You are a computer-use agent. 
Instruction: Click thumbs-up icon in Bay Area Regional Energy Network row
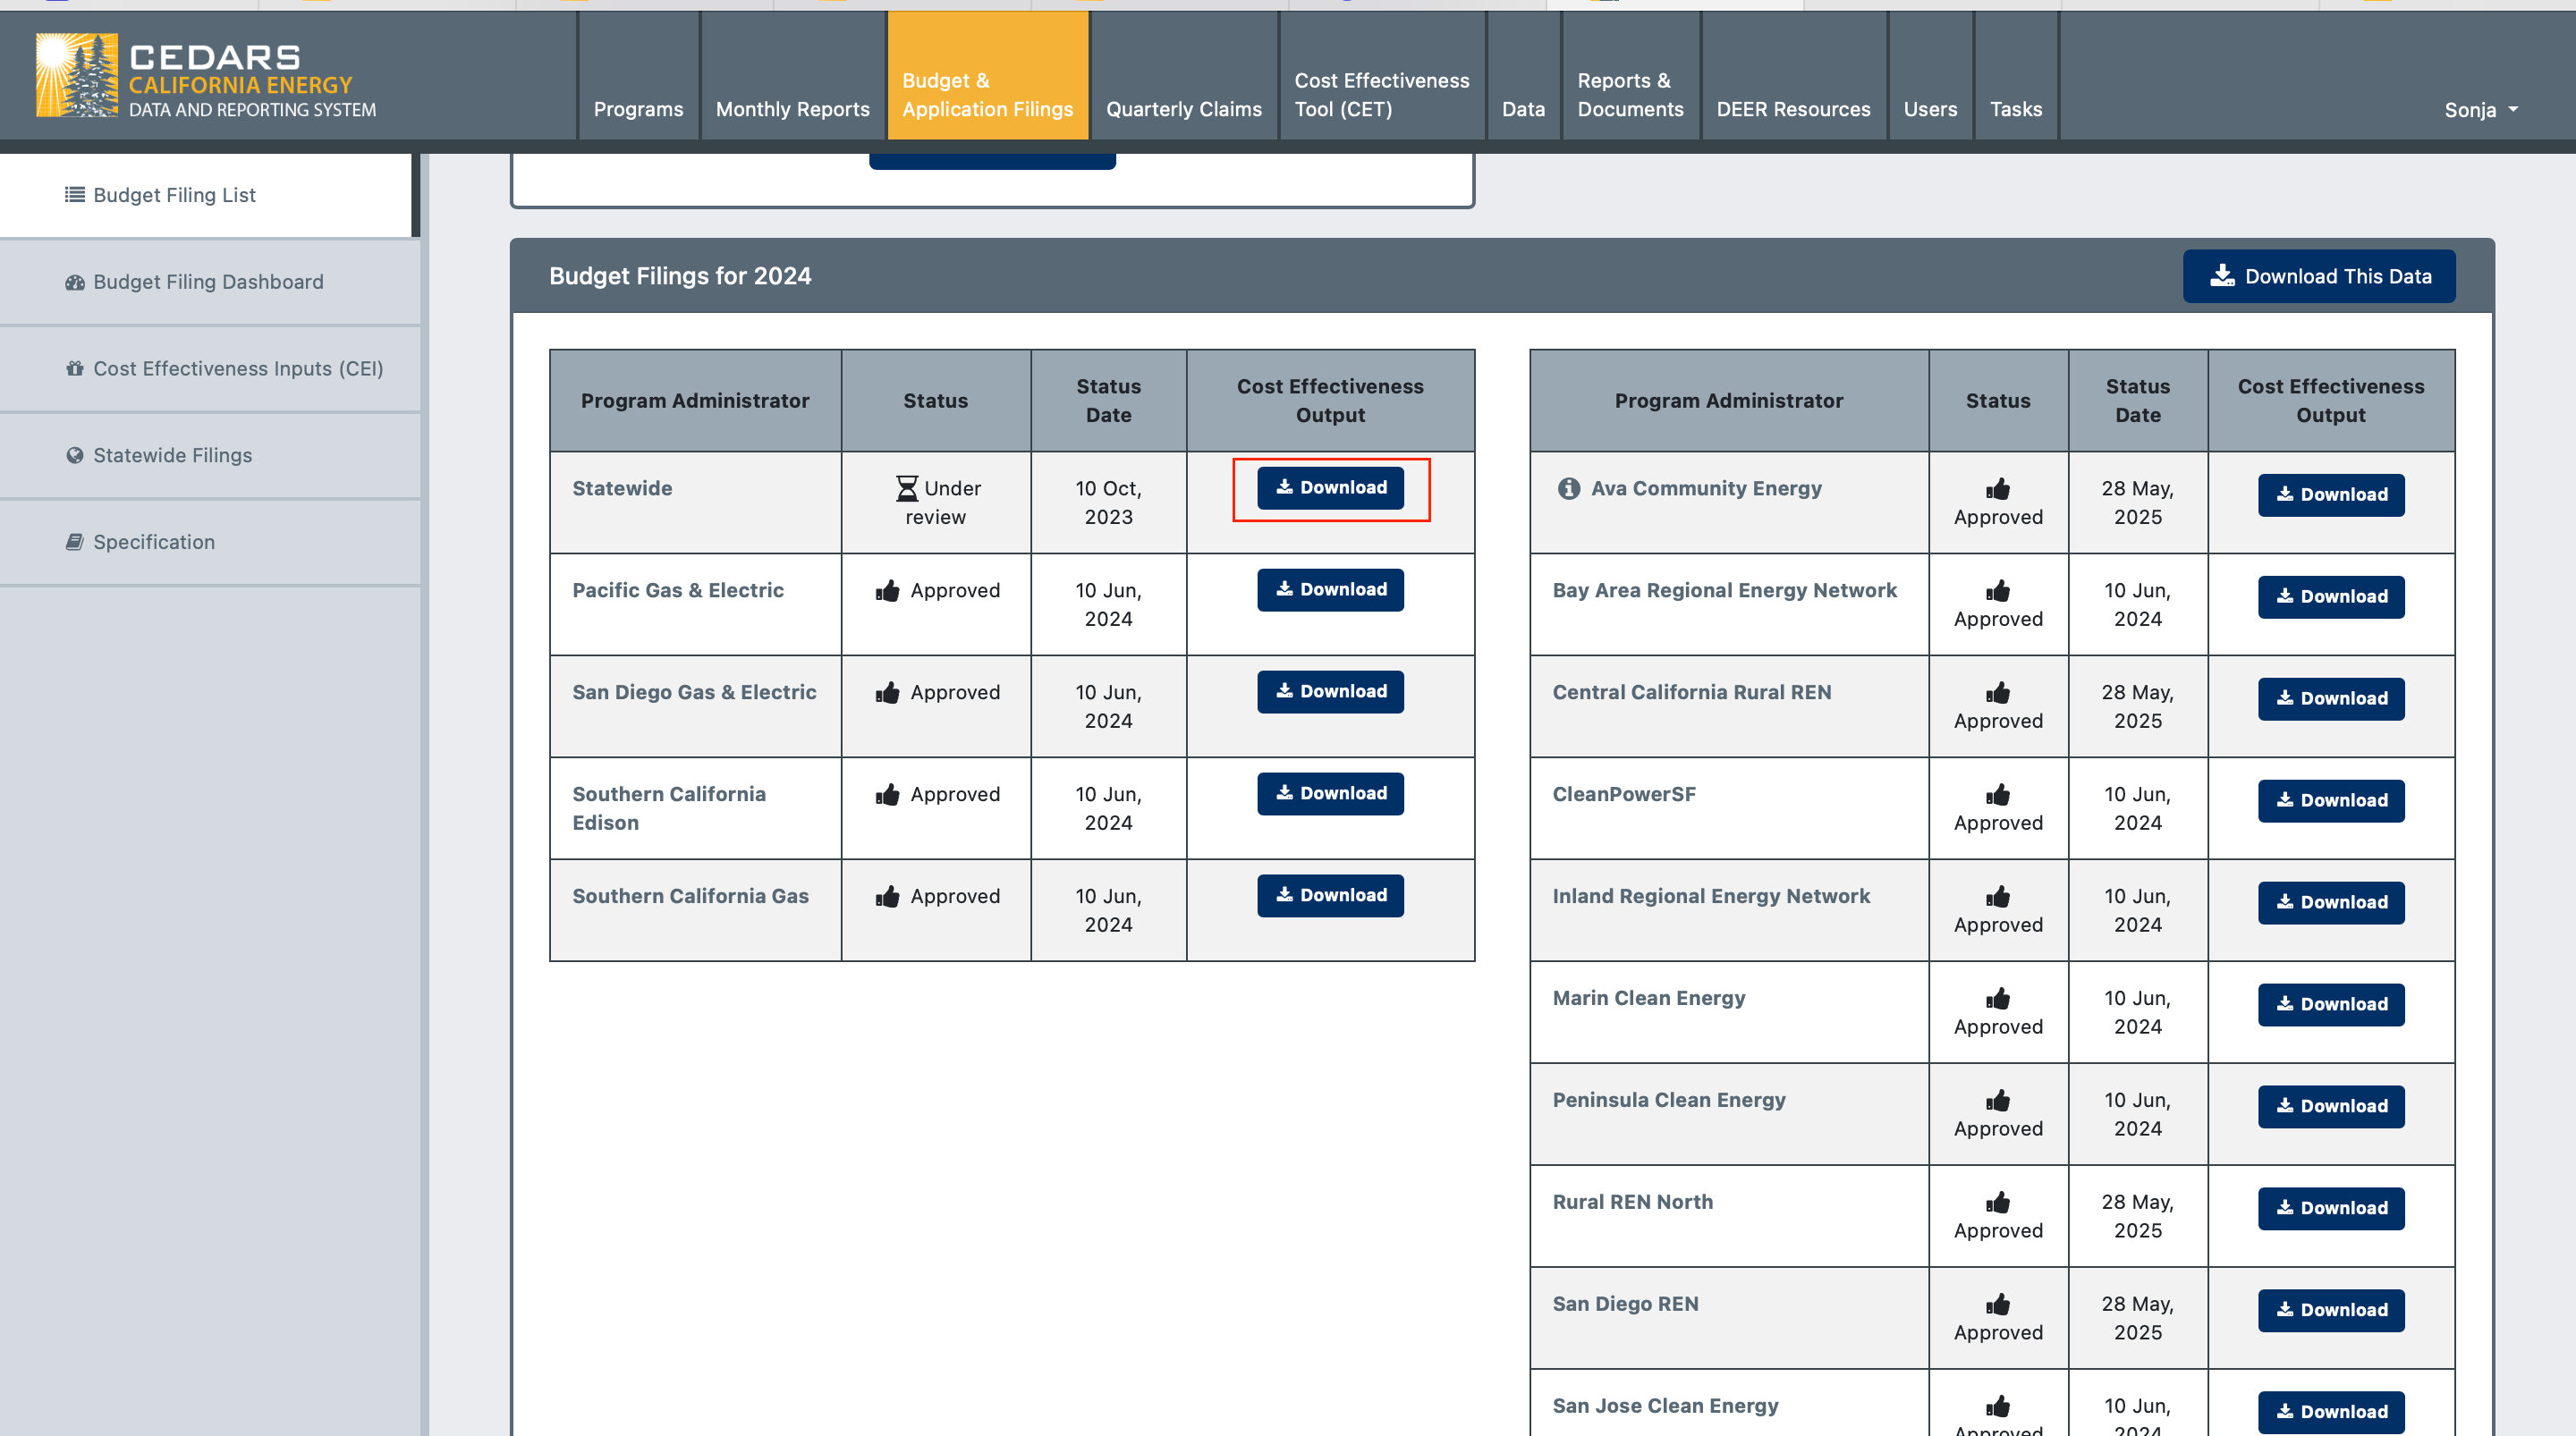(x=1997, y=590)
